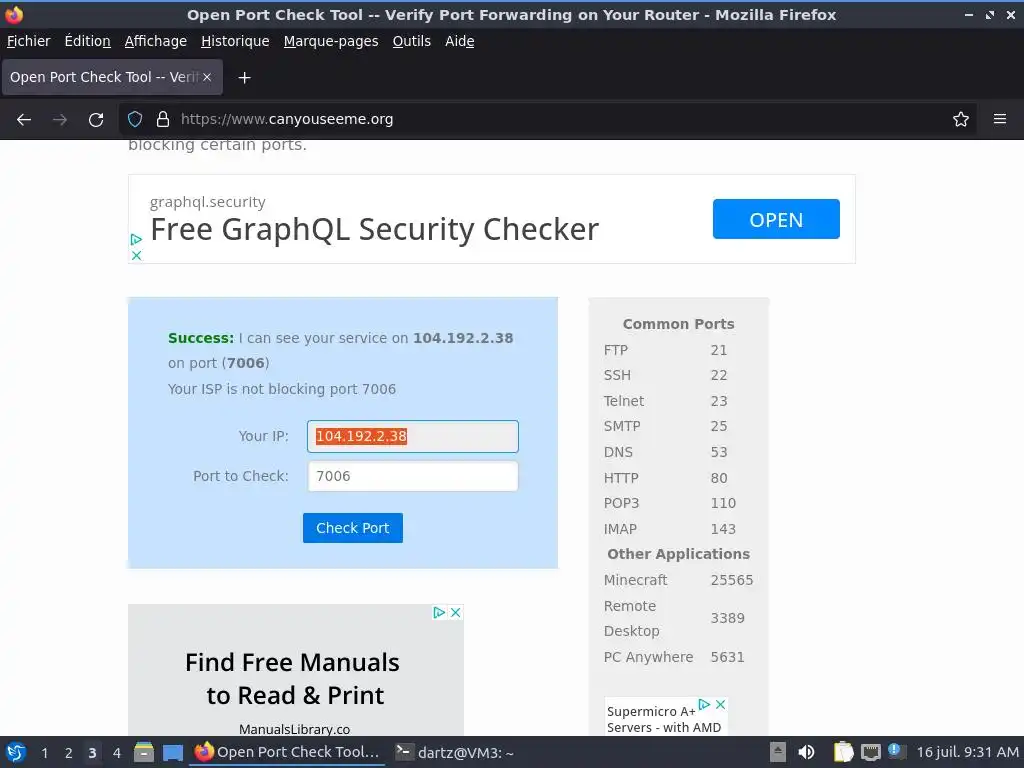Open the notification tray icon
Viewport: 1024px width, 768px height.
[895, 751]
